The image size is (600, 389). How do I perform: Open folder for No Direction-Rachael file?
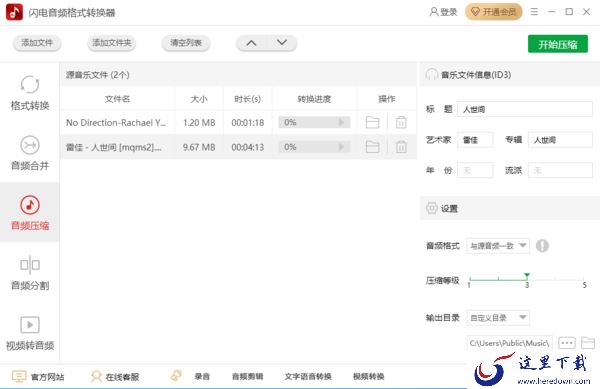point(372,122)
